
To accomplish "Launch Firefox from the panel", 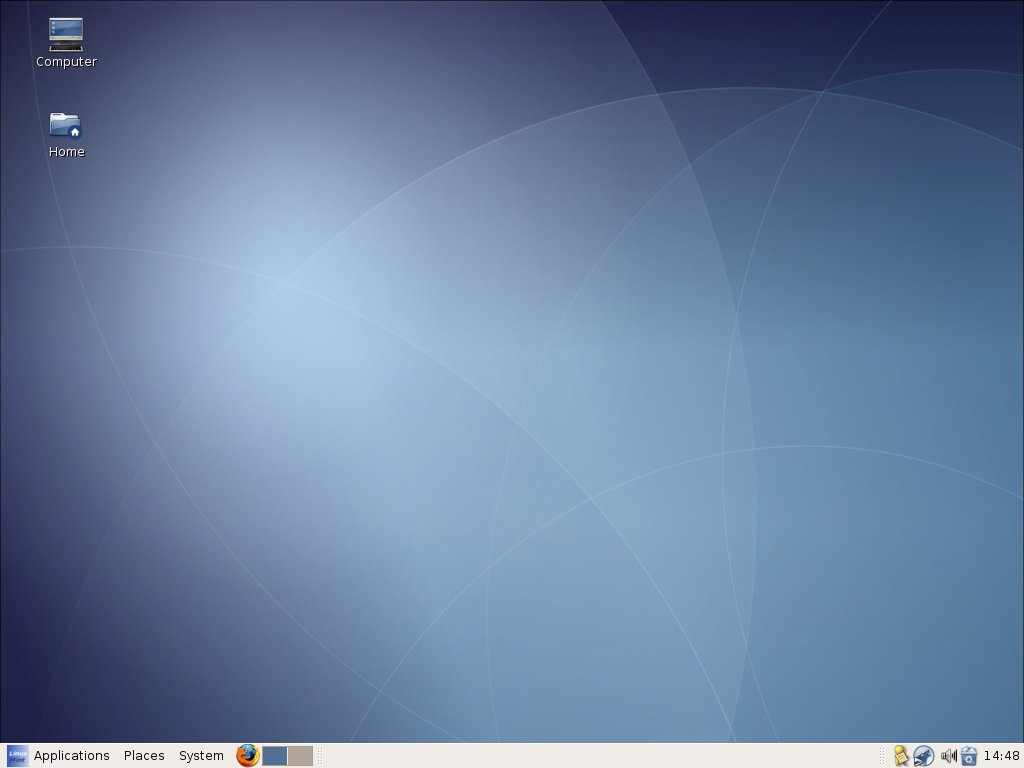I will (x=248, y=756).
